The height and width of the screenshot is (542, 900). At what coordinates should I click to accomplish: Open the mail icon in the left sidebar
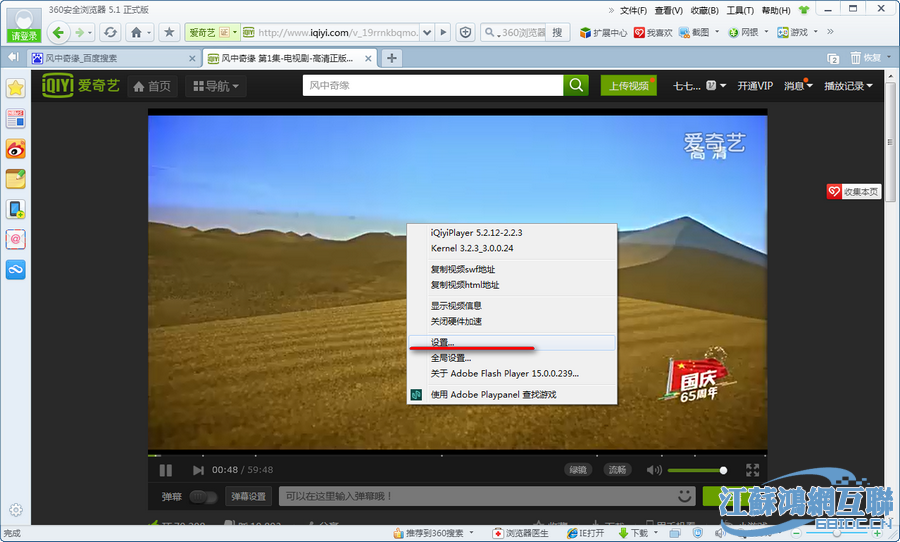15,239
